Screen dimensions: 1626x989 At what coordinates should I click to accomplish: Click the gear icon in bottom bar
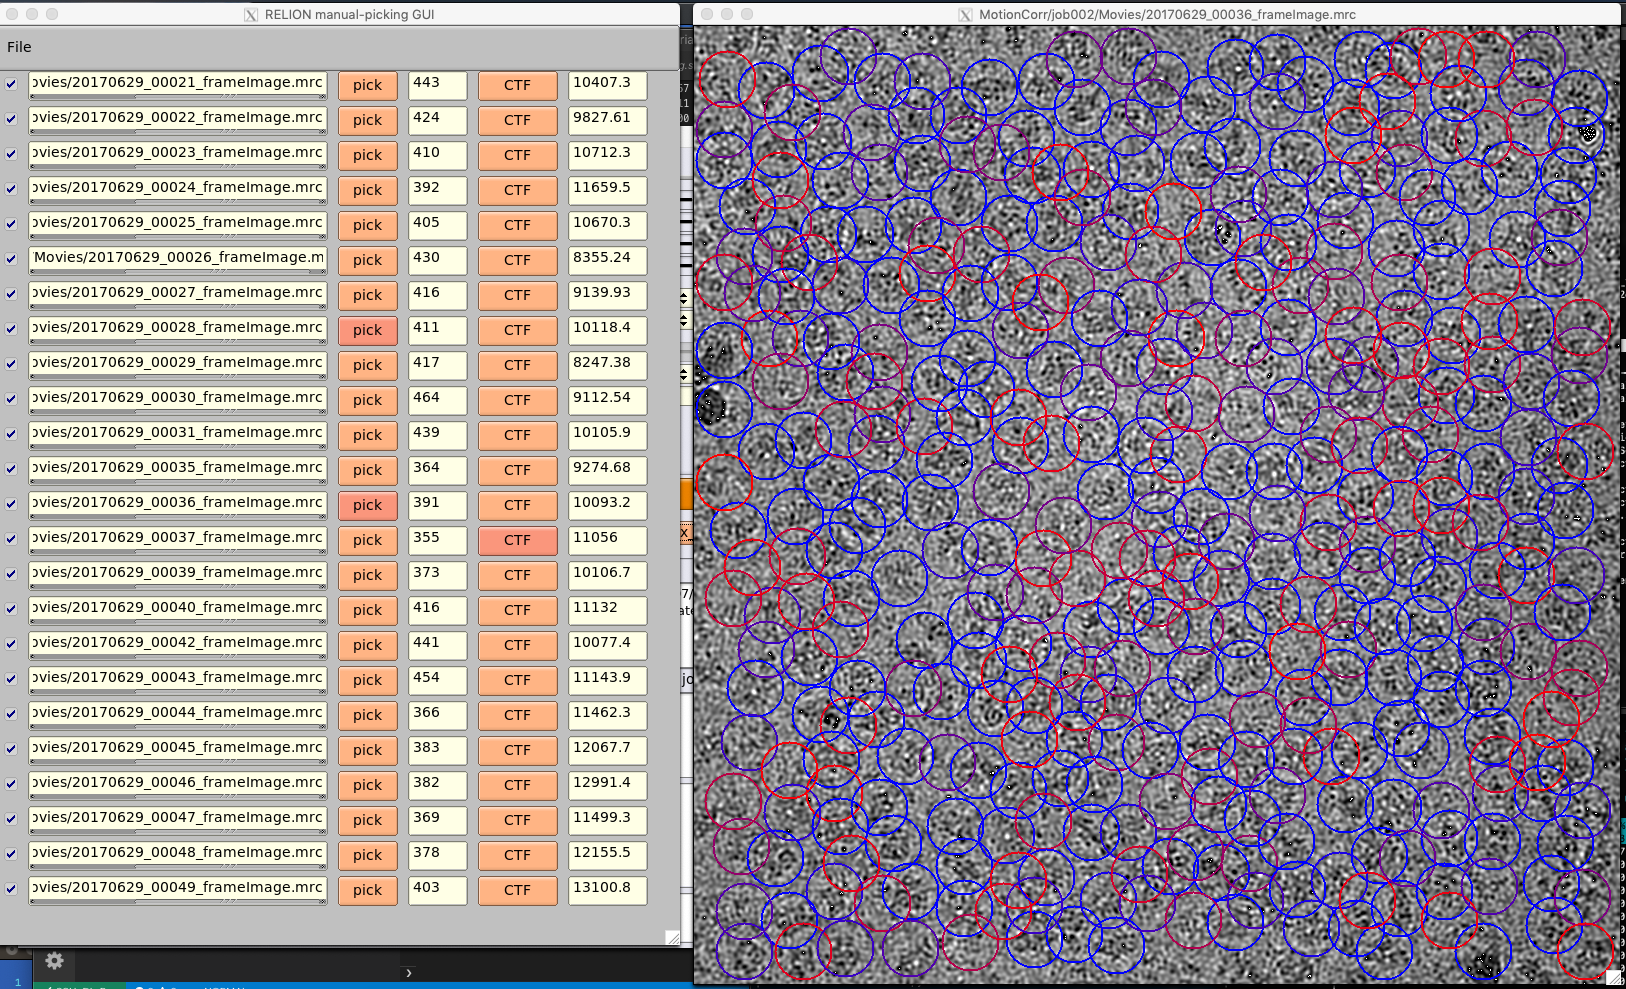click(x=54, y=961)
